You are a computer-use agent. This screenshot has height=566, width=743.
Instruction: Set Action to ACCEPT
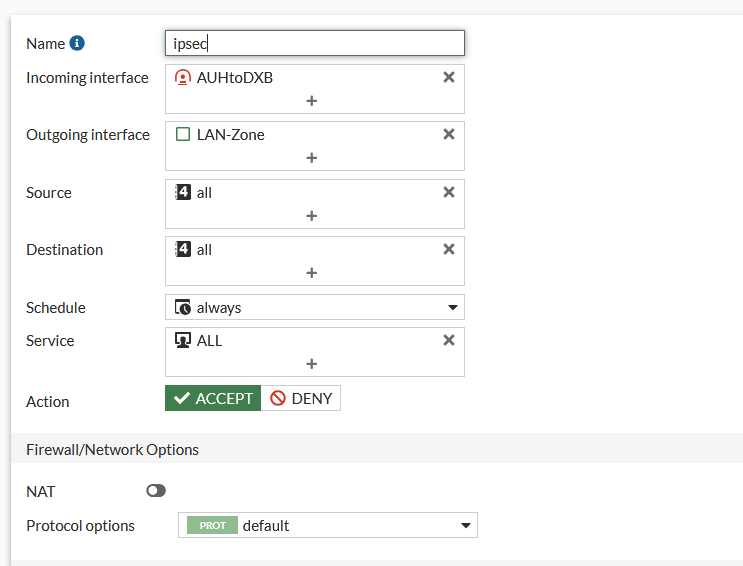point(213,398)
